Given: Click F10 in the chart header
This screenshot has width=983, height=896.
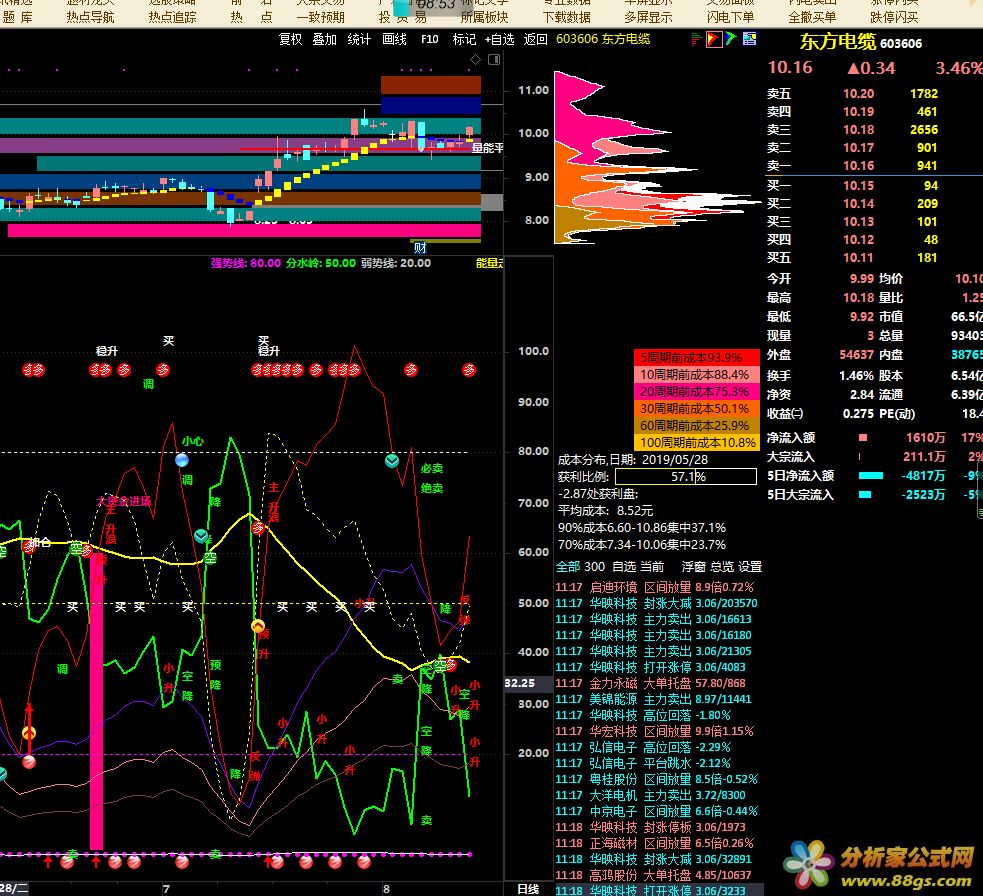Looking at the screenshot, I should pyautogui.click(x=429, y=40).
